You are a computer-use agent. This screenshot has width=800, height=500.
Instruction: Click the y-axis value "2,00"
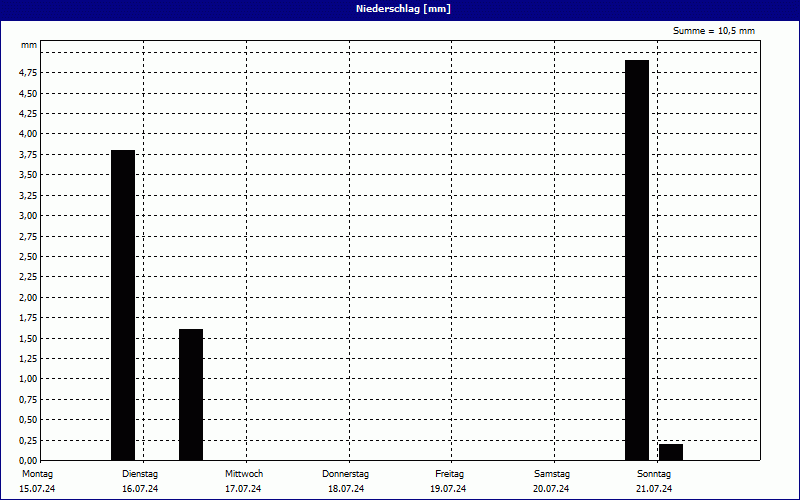(28, 297)
